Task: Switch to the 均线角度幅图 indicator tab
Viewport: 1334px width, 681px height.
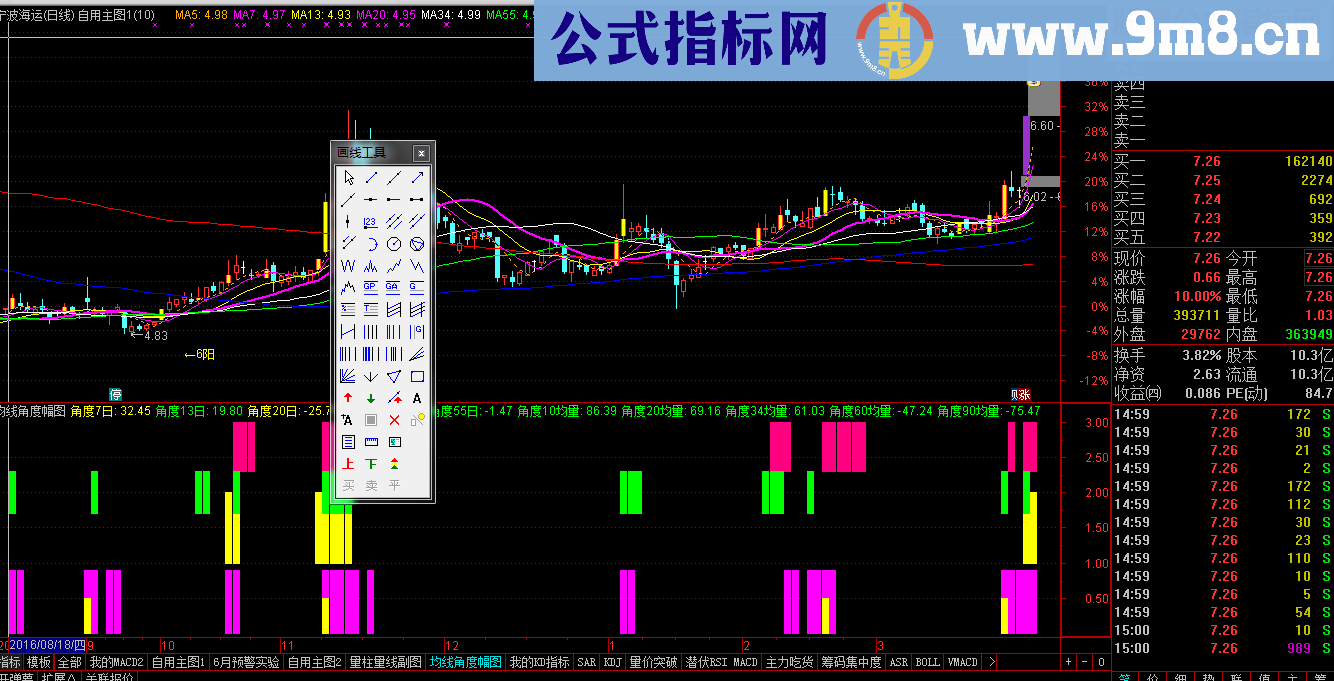Action: 465,662
